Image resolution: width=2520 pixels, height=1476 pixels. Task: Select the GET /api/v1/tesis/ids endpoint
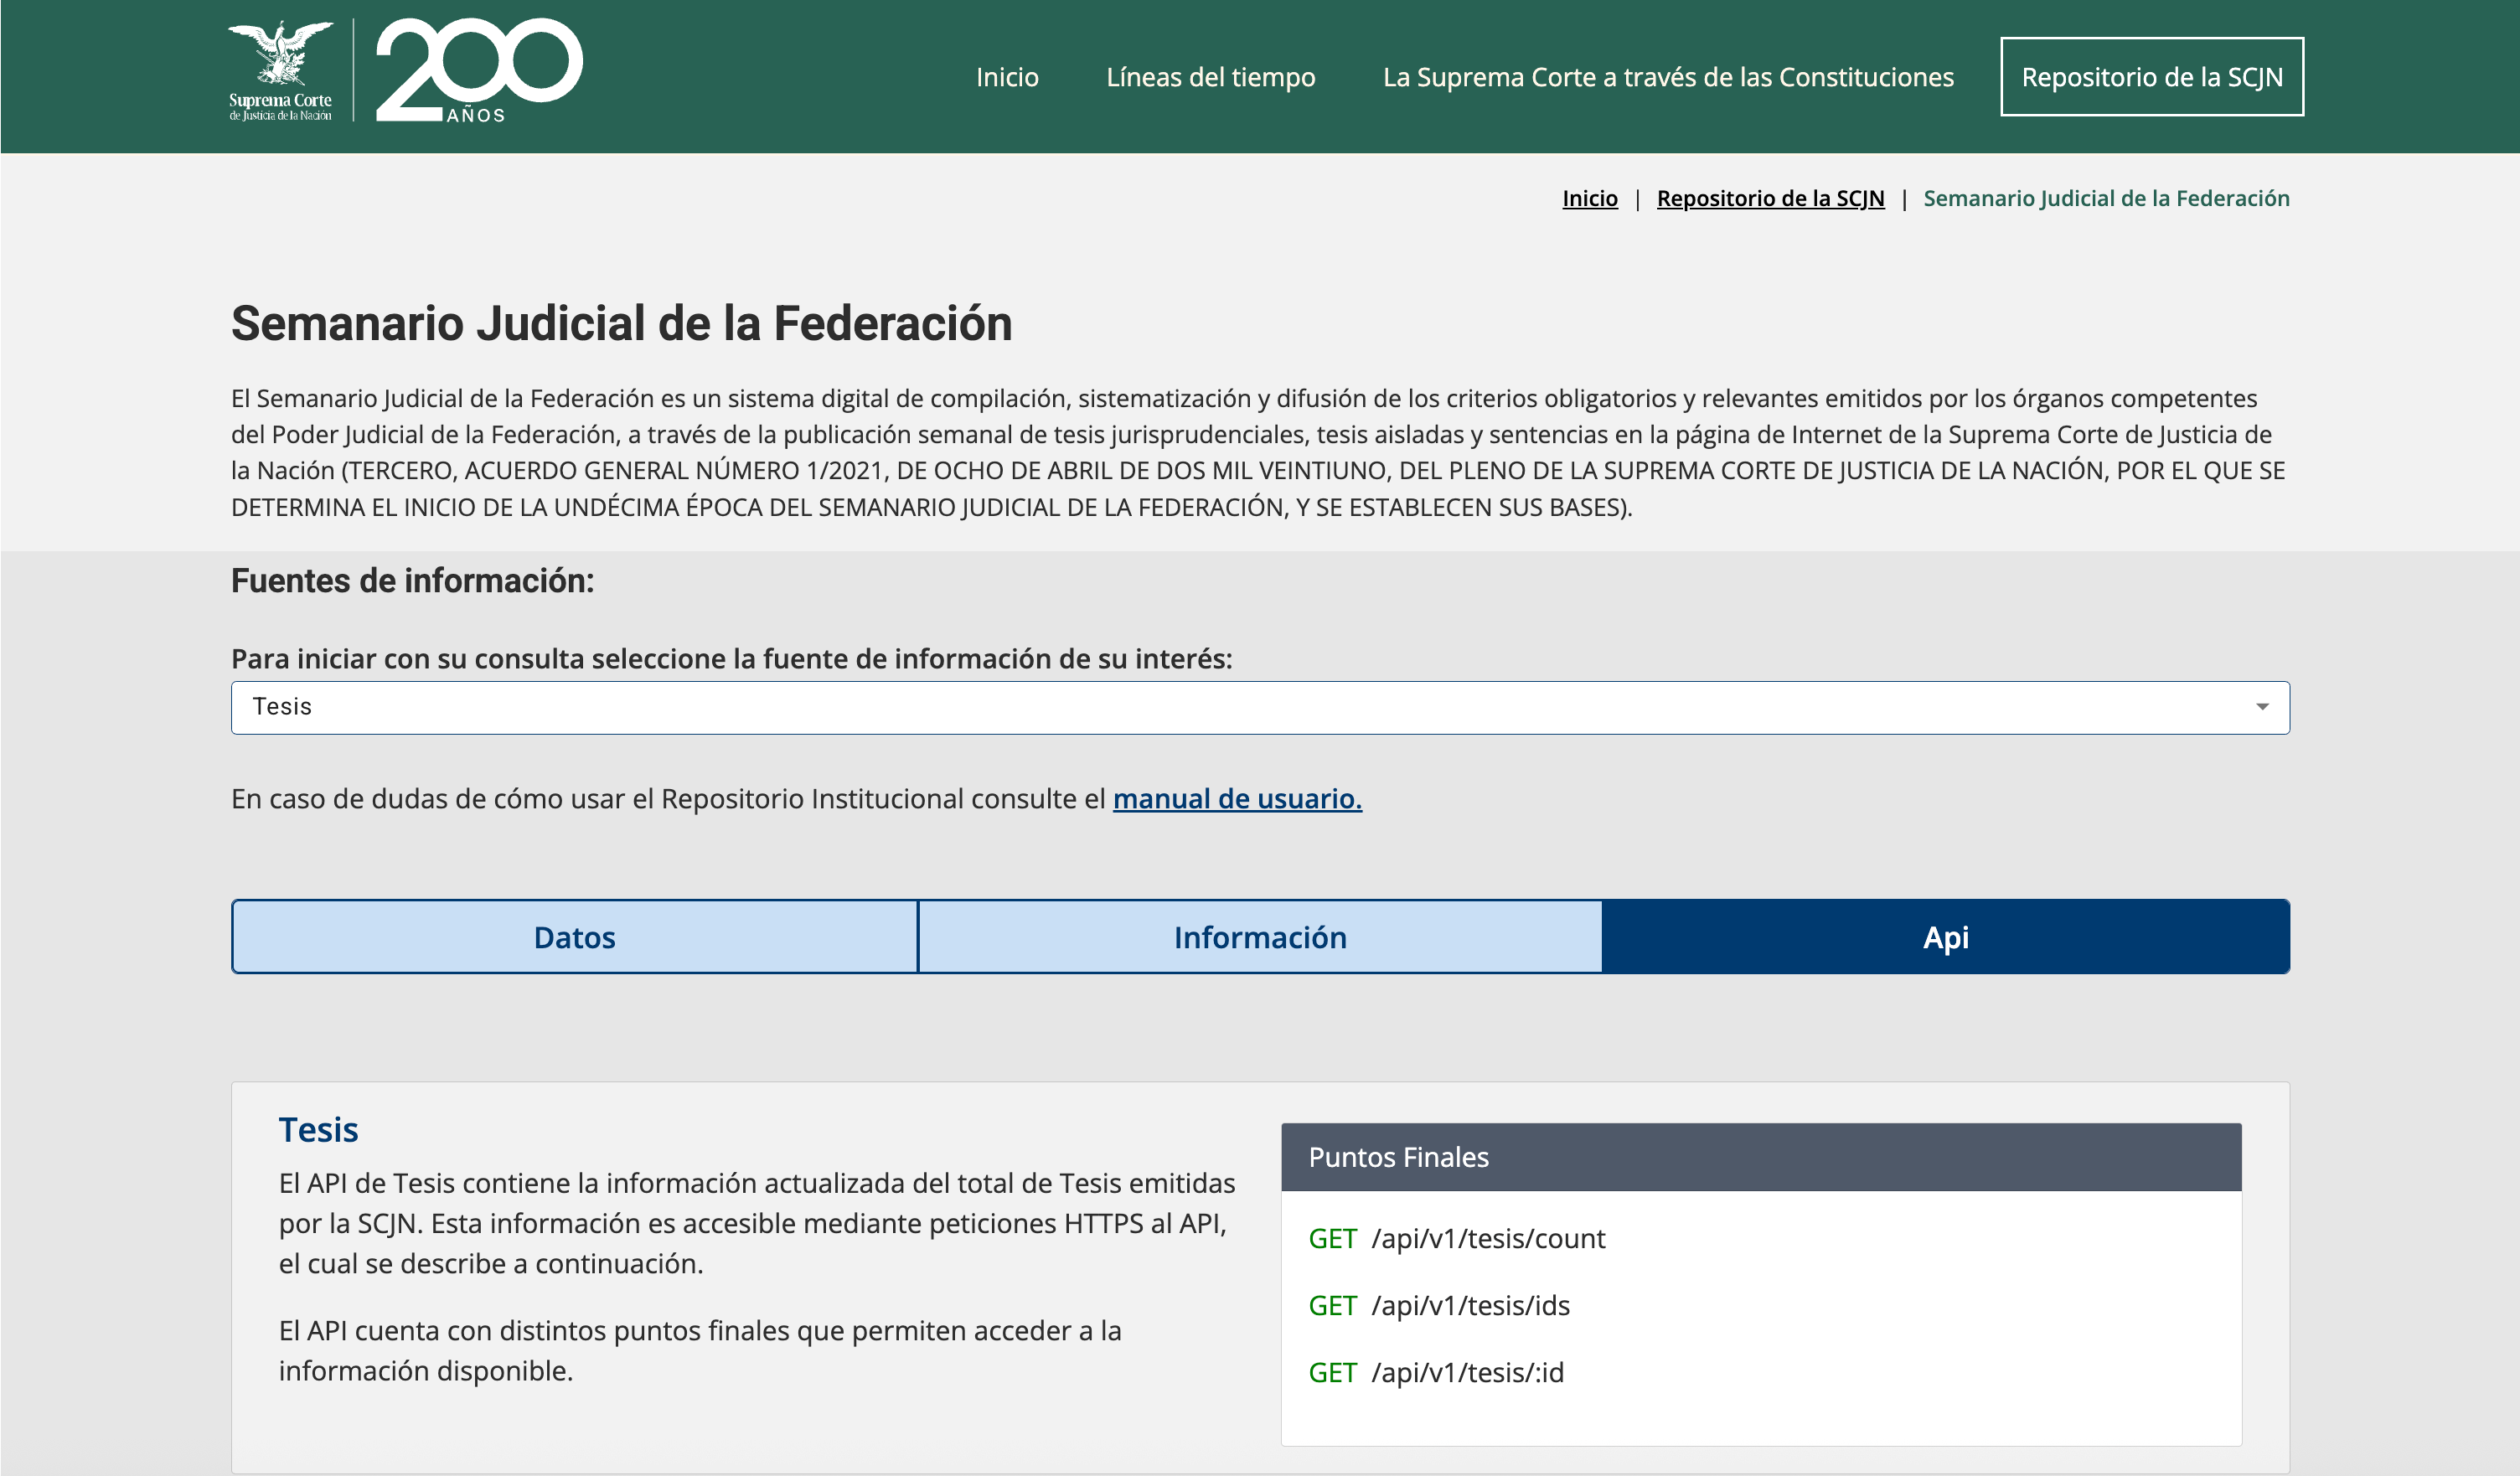point(1439,1305)
